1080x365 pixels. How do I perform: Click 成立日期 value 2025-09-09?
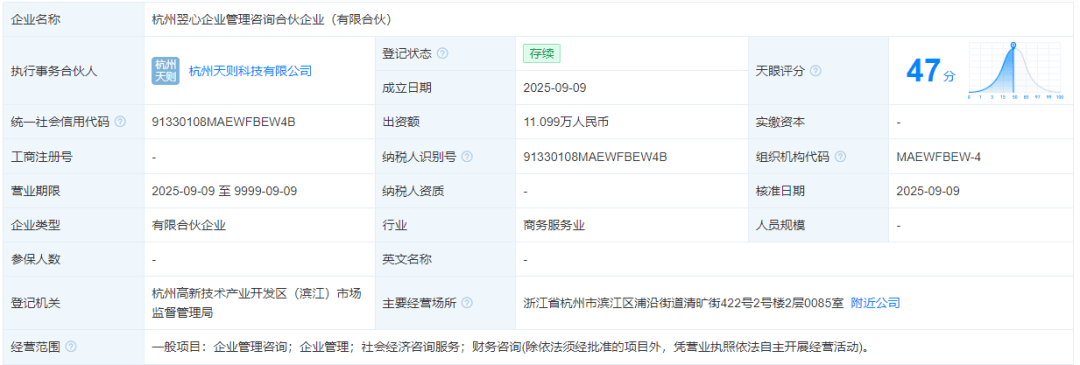point(555,88)
